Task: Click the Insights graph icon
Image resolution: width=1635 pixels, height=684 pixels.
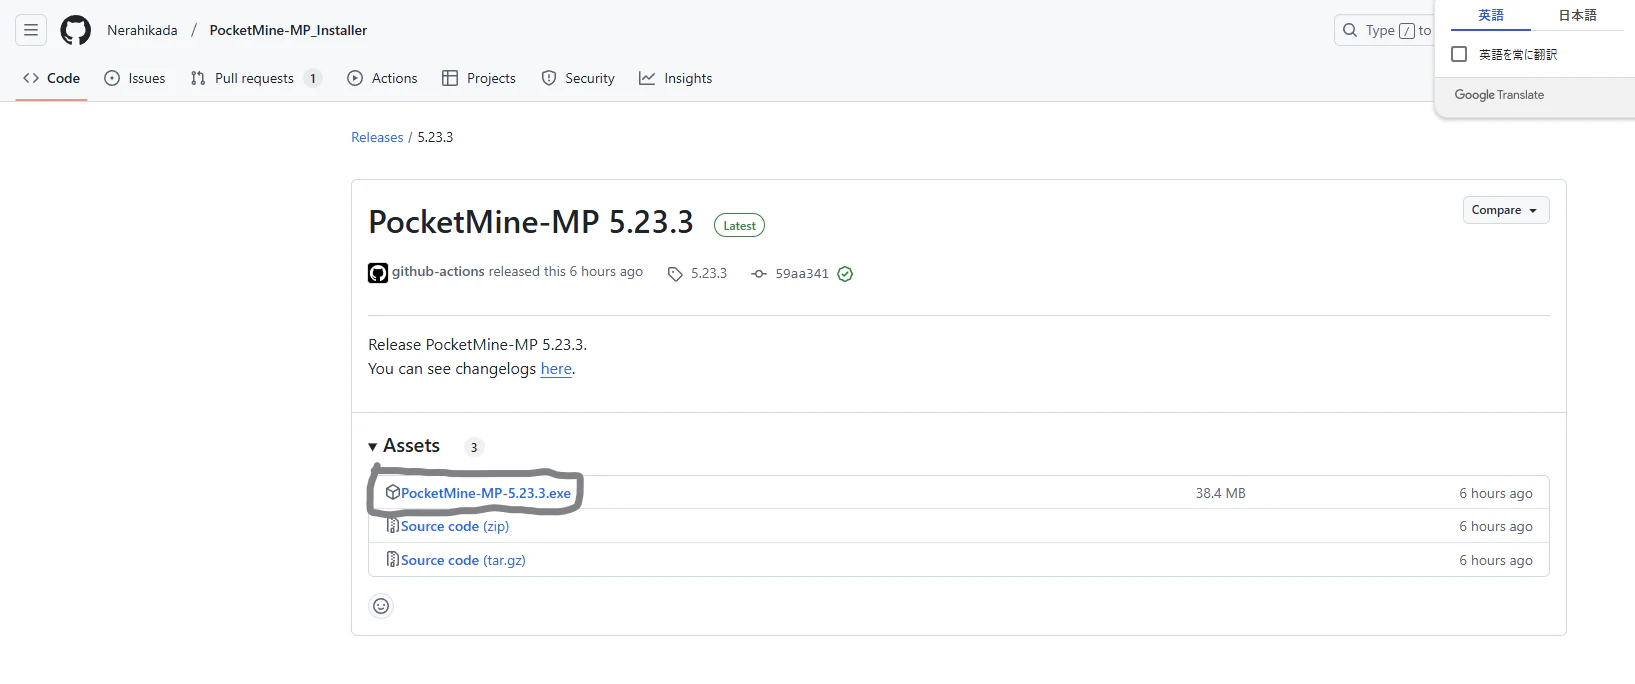Action: [x=647, y=78]
